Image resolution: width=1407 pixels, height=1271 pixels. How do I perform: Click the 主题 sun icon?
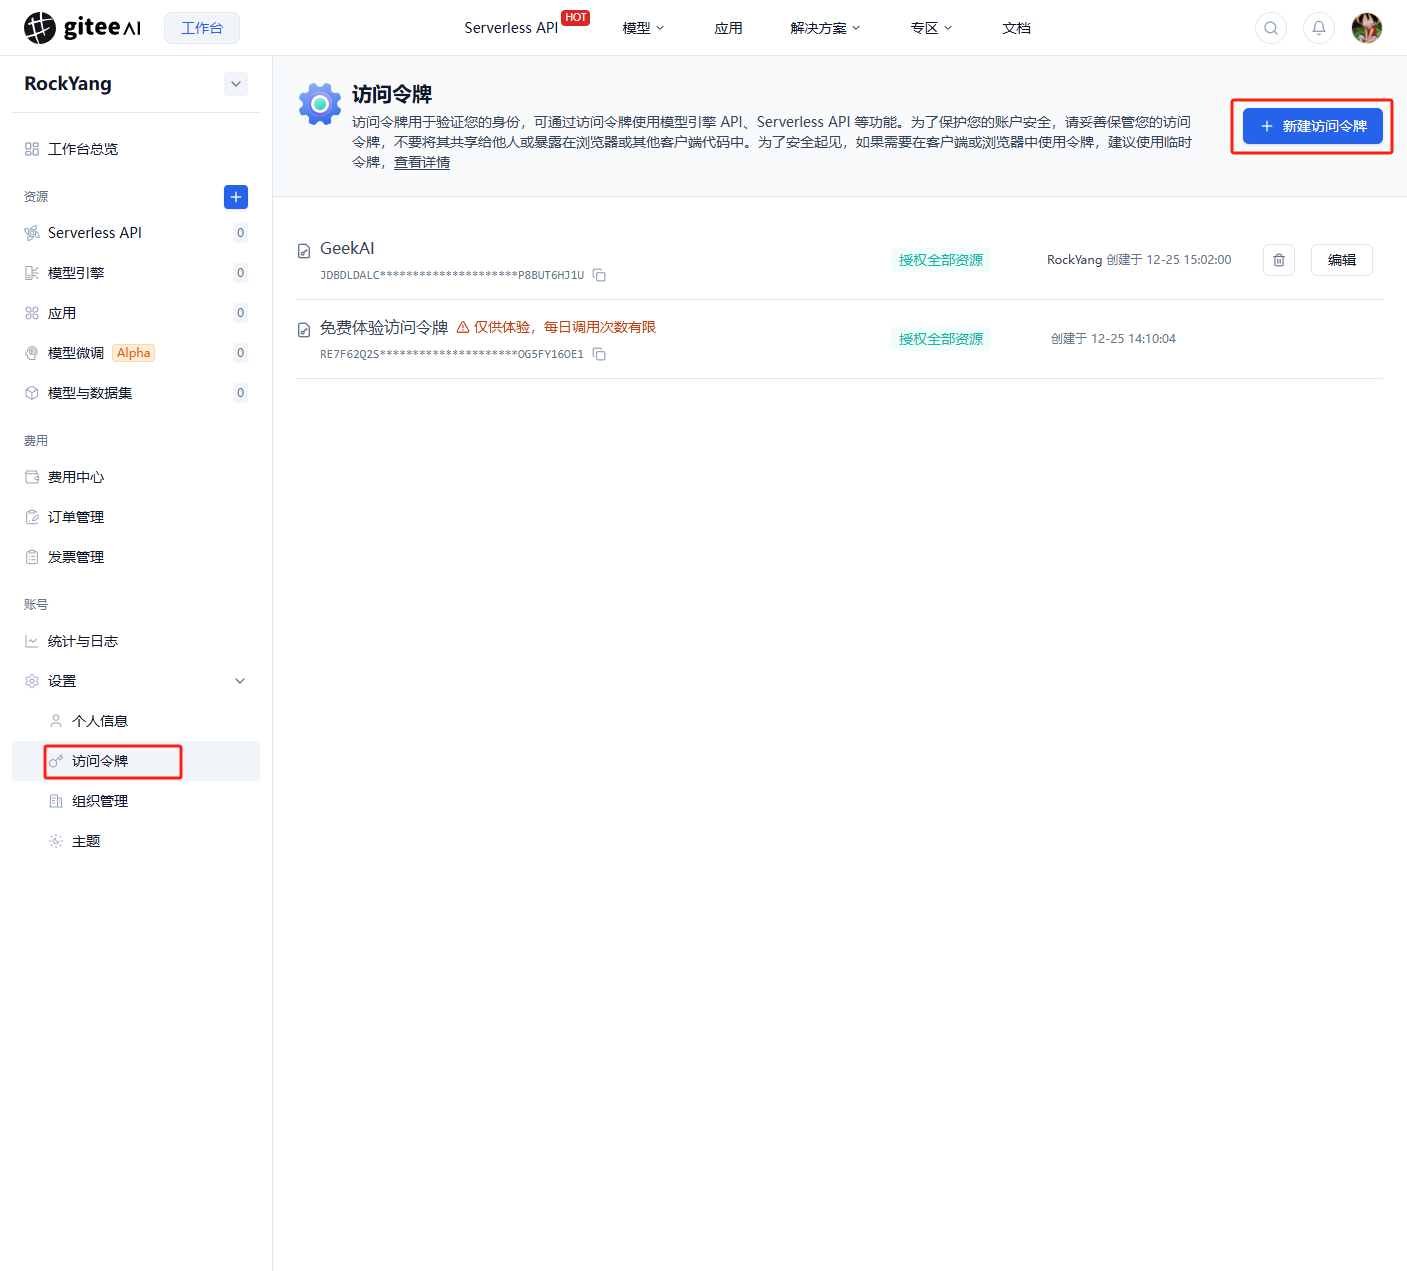pyautogui.click(x=56, y=841)
